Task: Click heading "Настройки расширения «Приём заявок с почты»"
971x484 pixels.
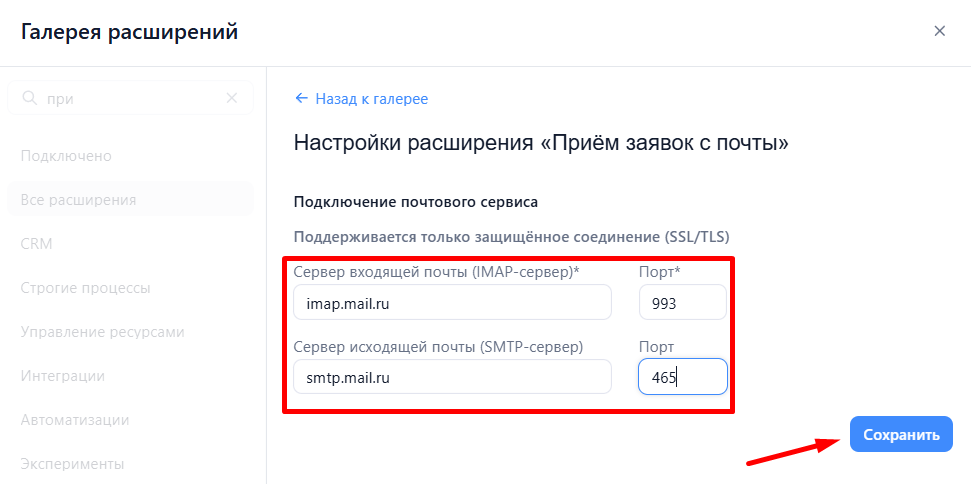Action: pos(541,143)
